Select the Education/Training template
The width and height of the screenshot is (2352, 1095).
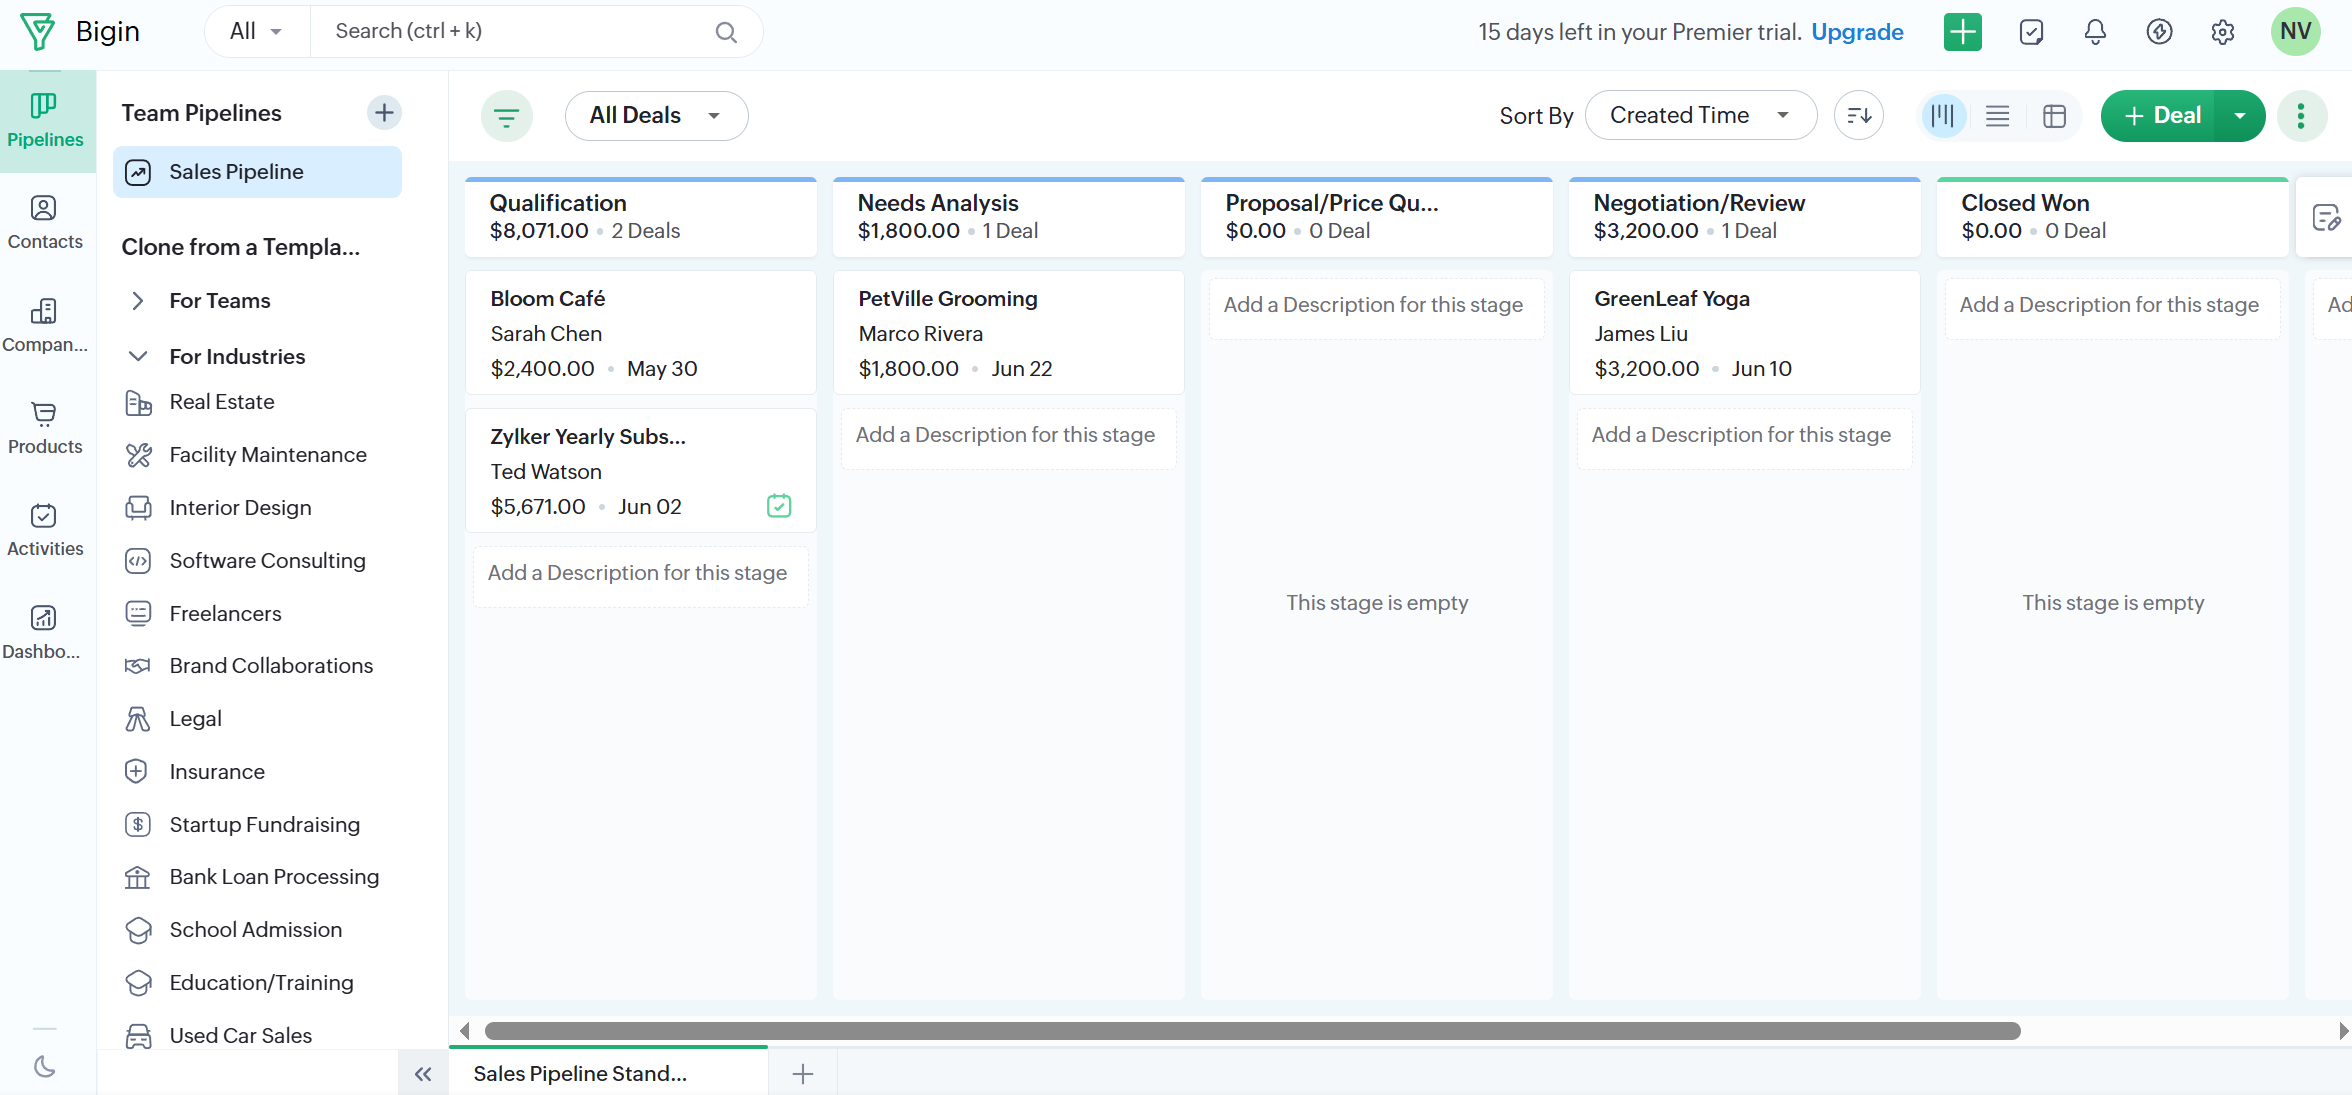261,983
